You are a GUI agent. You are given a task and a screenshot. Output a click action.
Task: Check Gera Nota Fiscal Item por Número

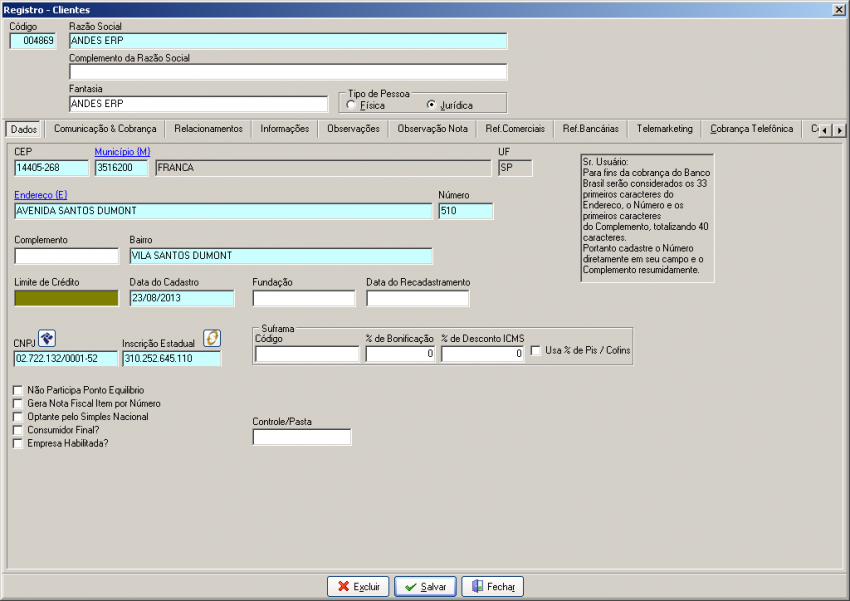tap(18, 404)
